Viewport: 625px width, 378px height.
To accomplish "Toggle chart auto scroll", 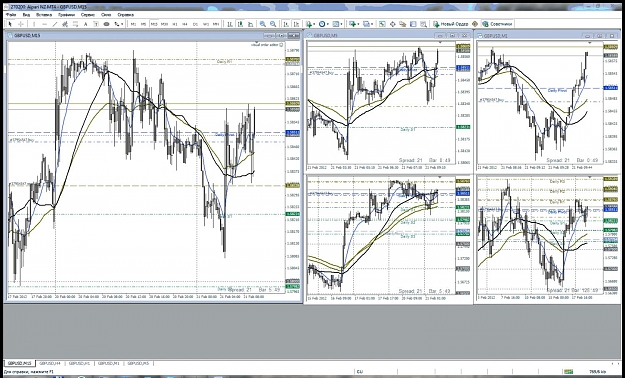I will [287, 24].
